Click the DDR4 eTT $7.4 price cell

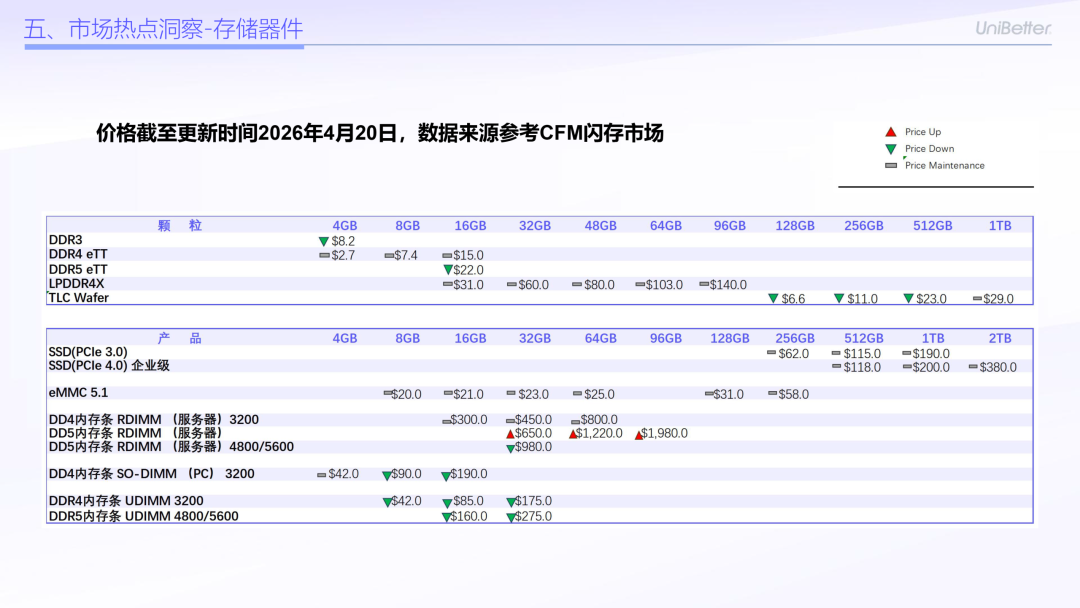pos(406,255)
